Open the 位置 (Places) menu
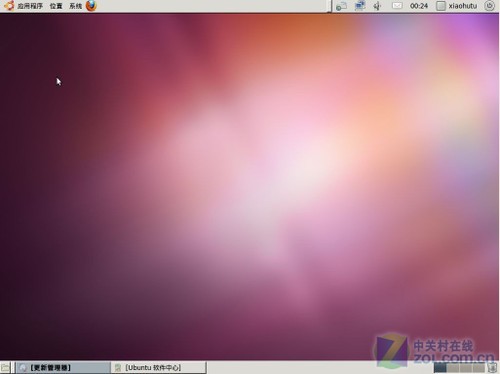The width and height of the screenshot is (500, 374). pyautogui.click(x=56, y=6)
